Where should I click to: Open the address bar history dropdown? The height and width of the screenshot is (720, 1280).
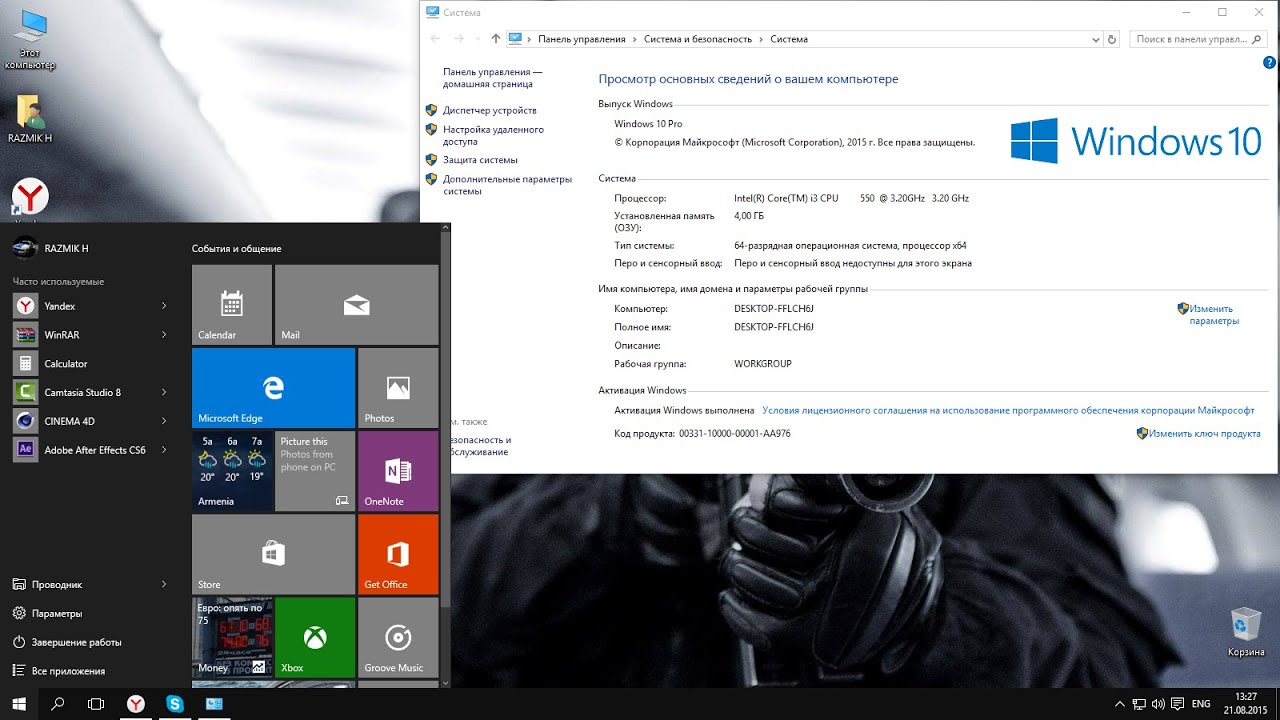[1095, 39]
